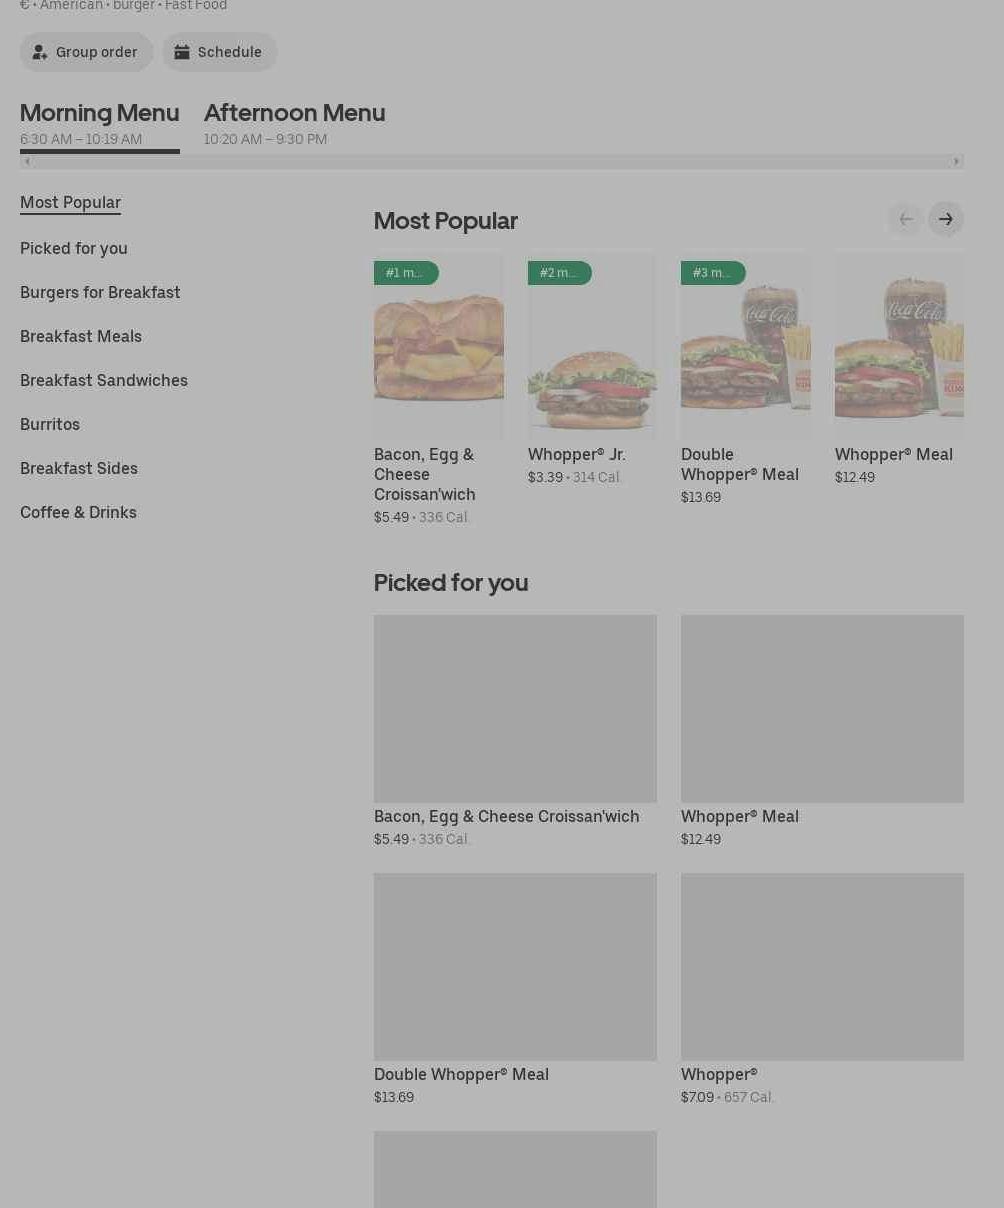Open Whopper $7.09 card image

pyautogui.click(x=822, y=966)
